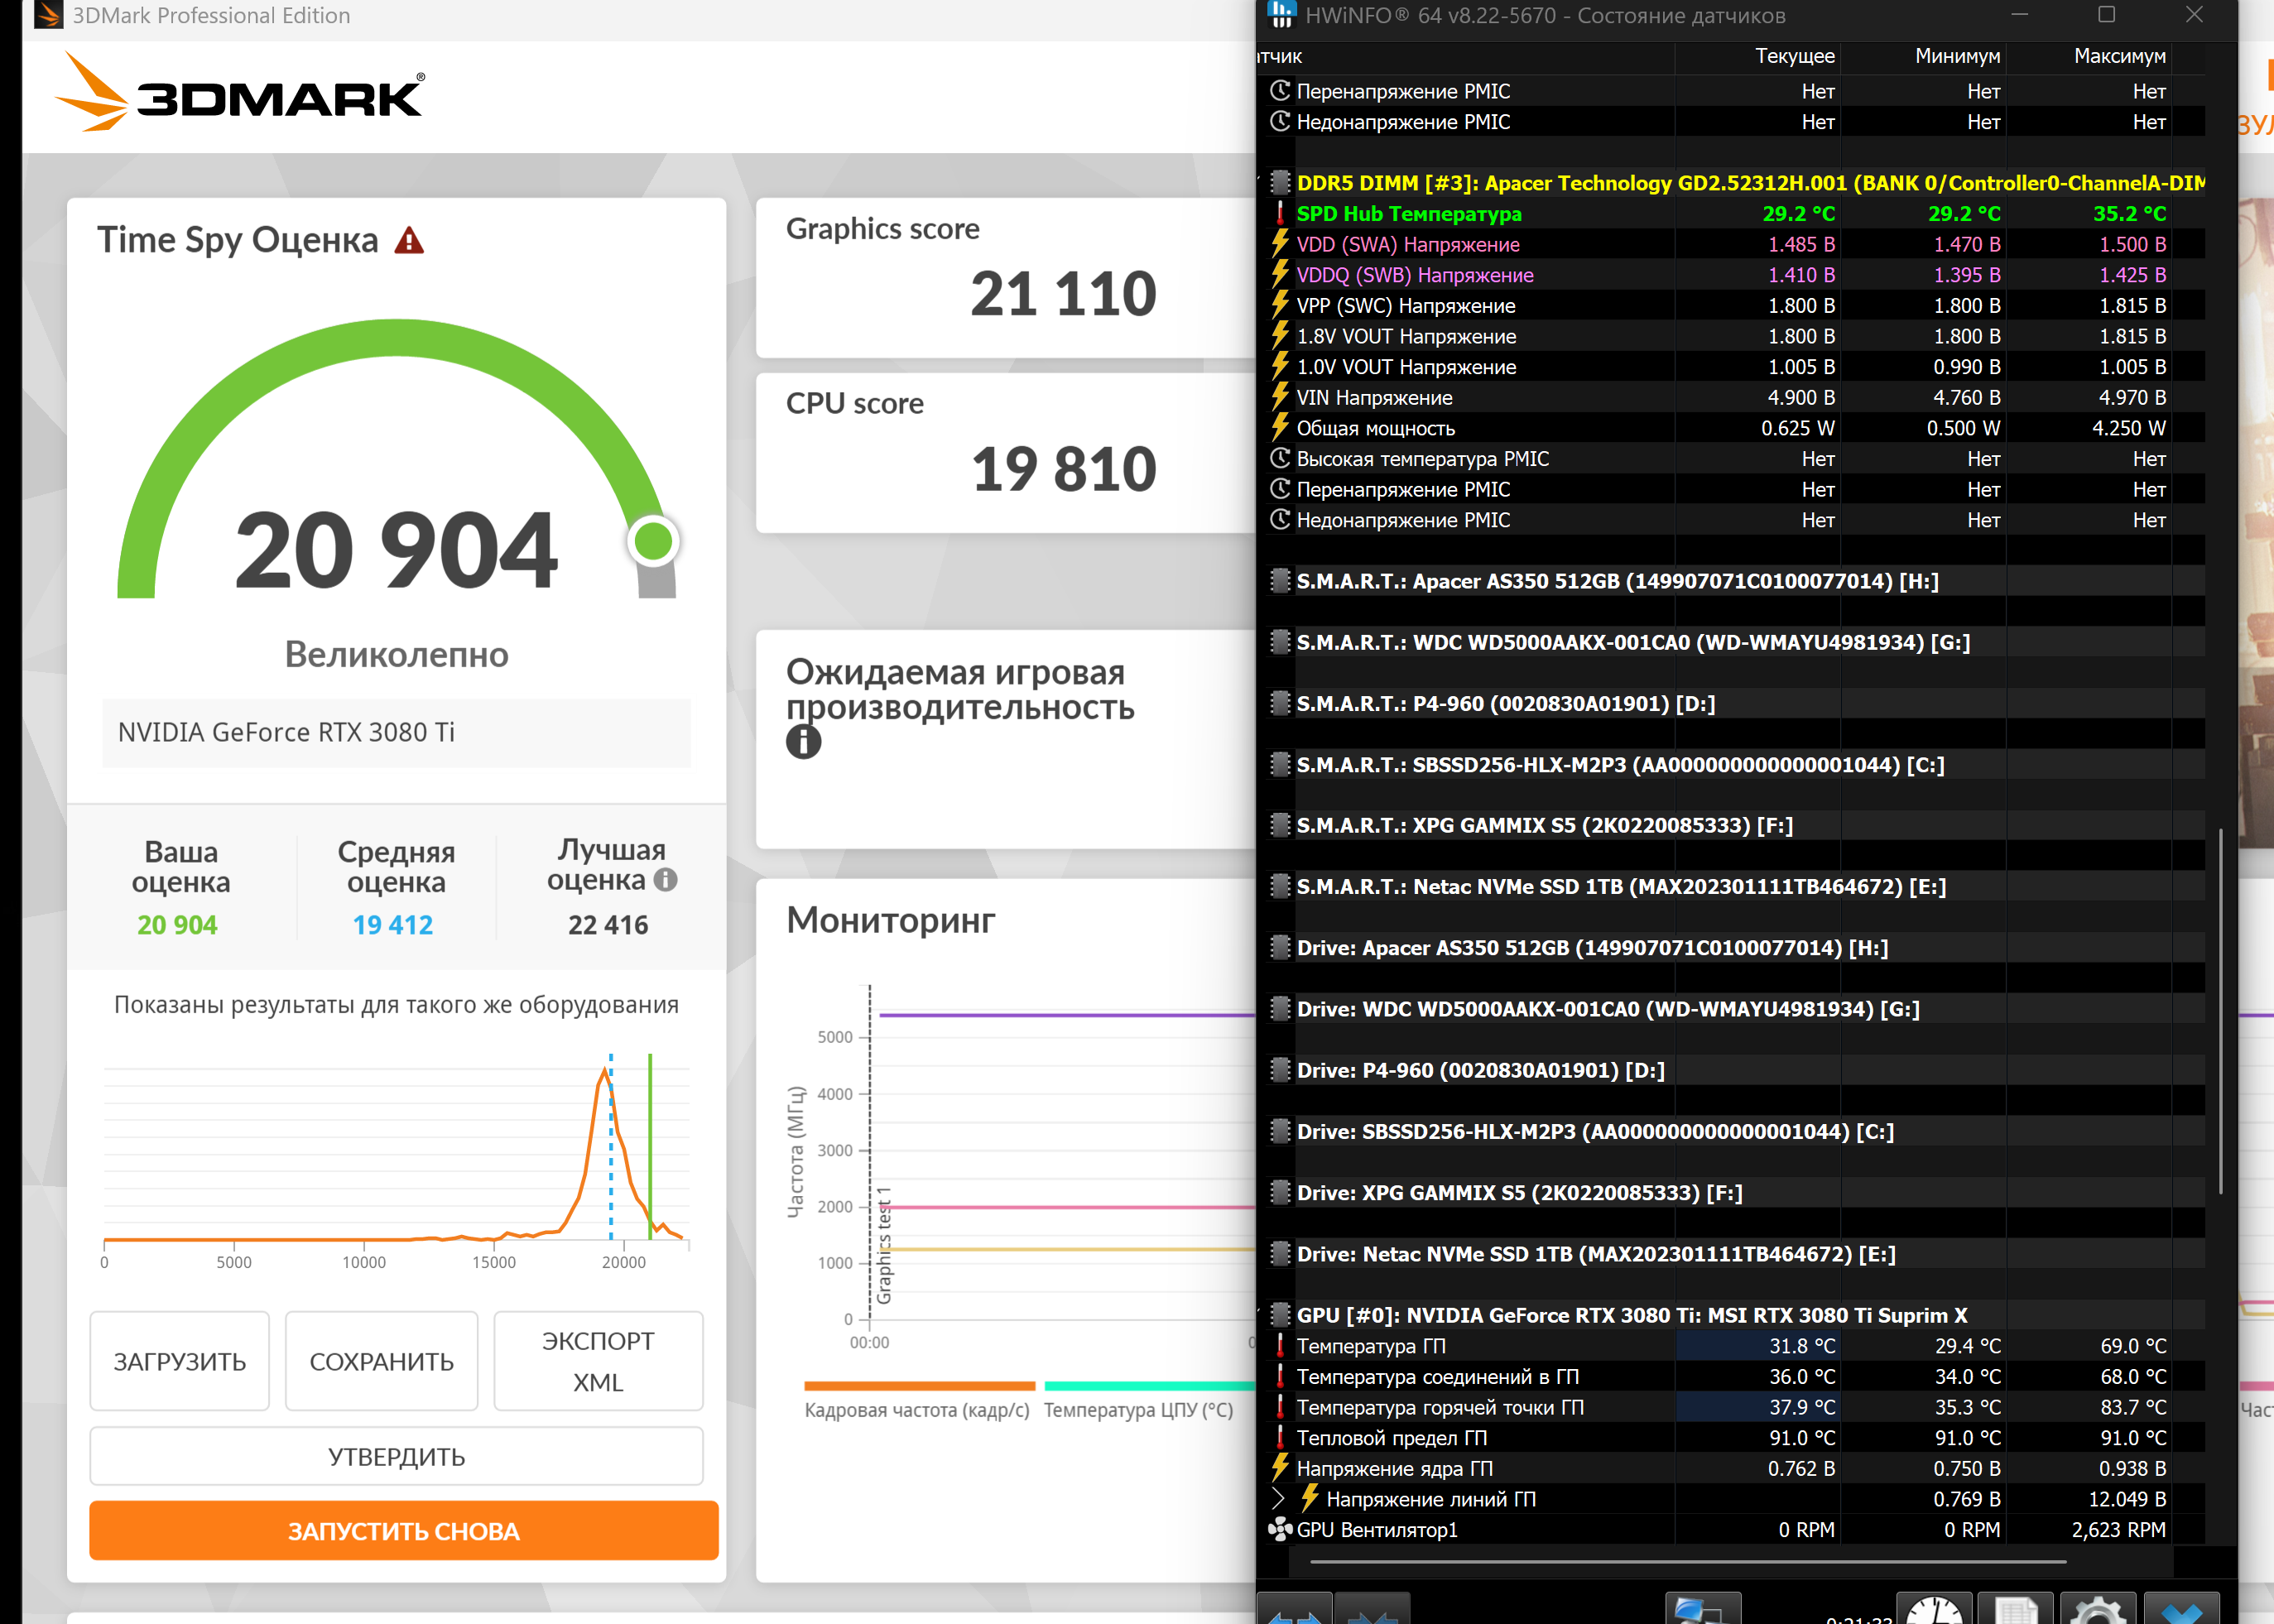Screen dimensions: 2274x1624
Task: Toggle the Температура ЦПУ legend item
Action: tap(1138, 1409)
